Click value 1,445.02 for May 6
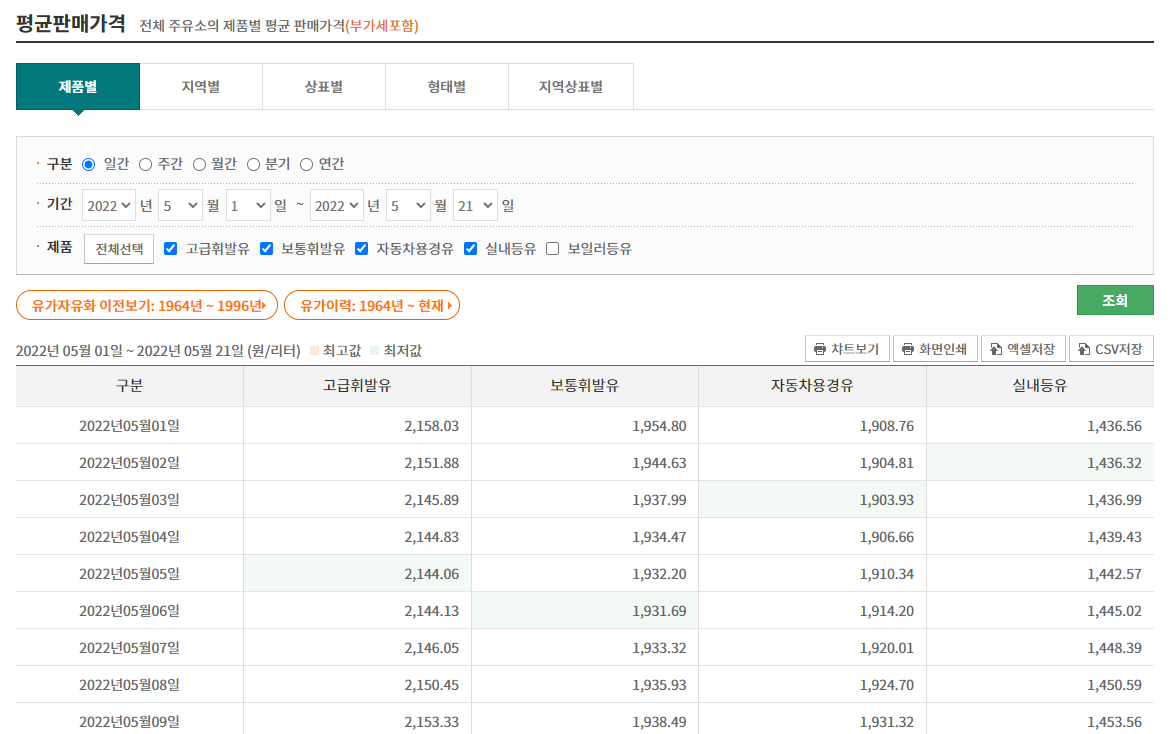 click(x=1115, y=611)
